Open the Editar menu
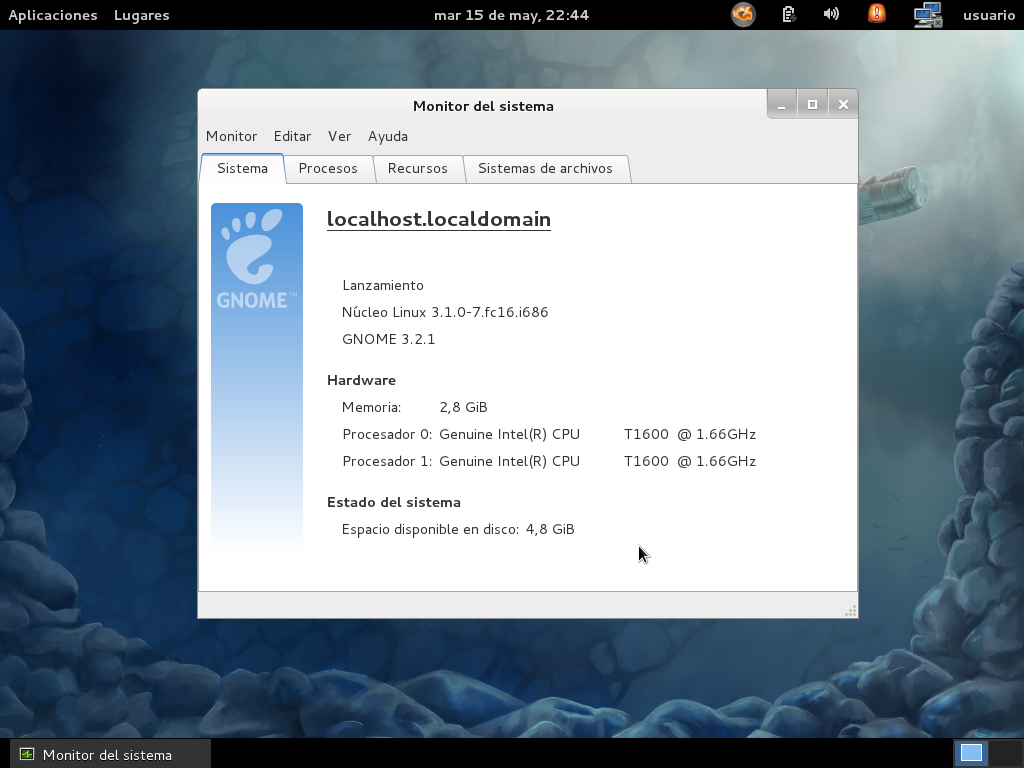1024x768 pixels. 292,136
